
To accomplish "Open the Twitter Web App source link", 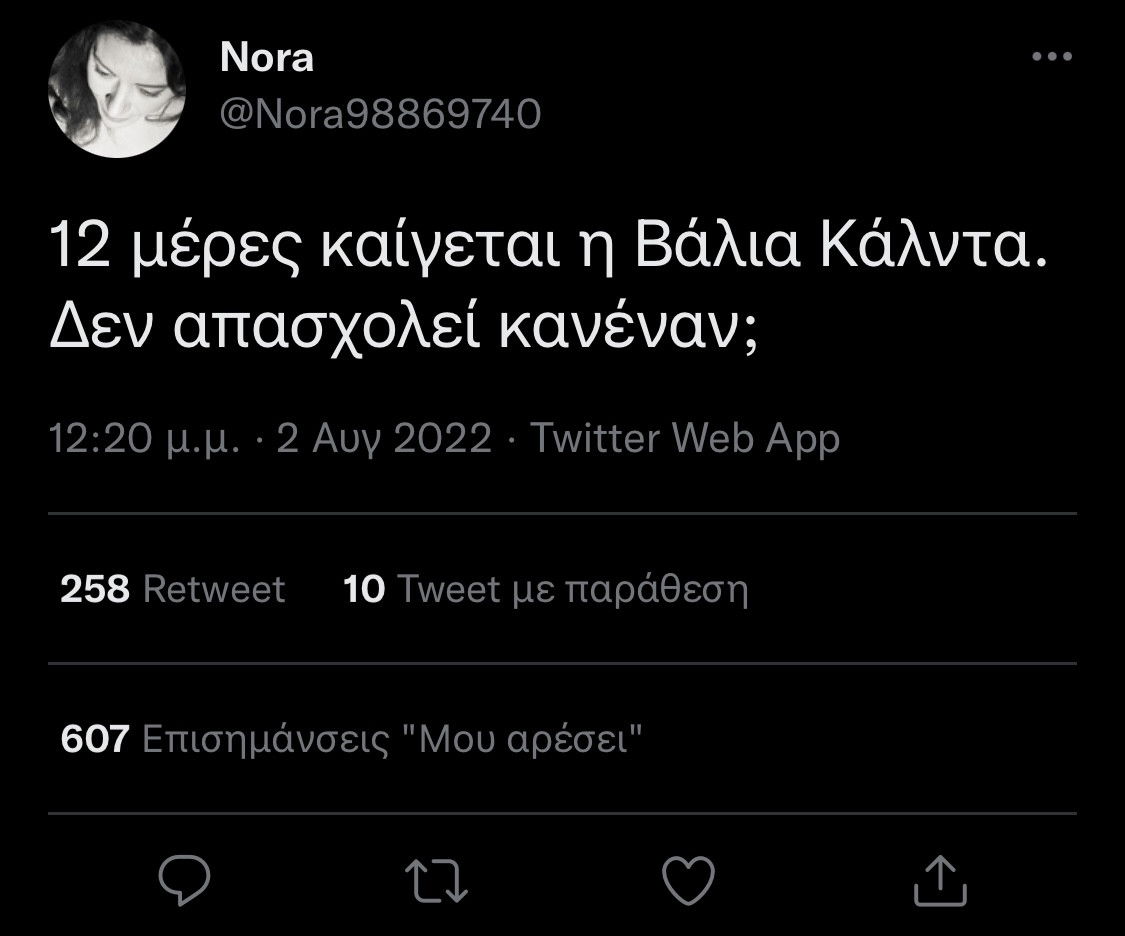I will [684, 439].
